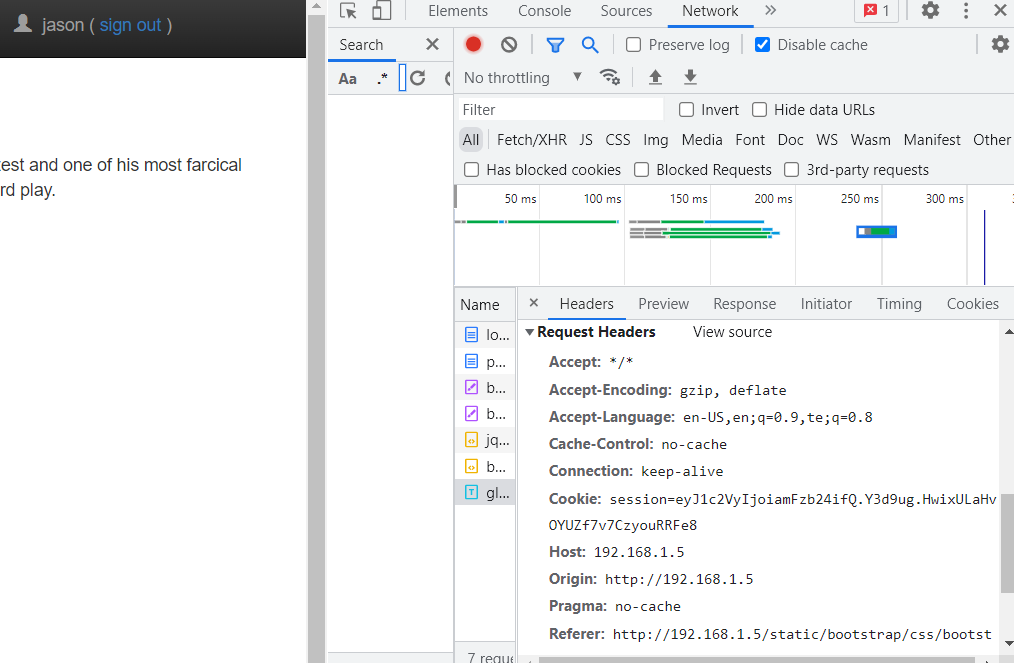Click the 250 ms timeline request bar
This screenshot has height=663, width=1014.
pyautogui.click(x=876, y=232)
